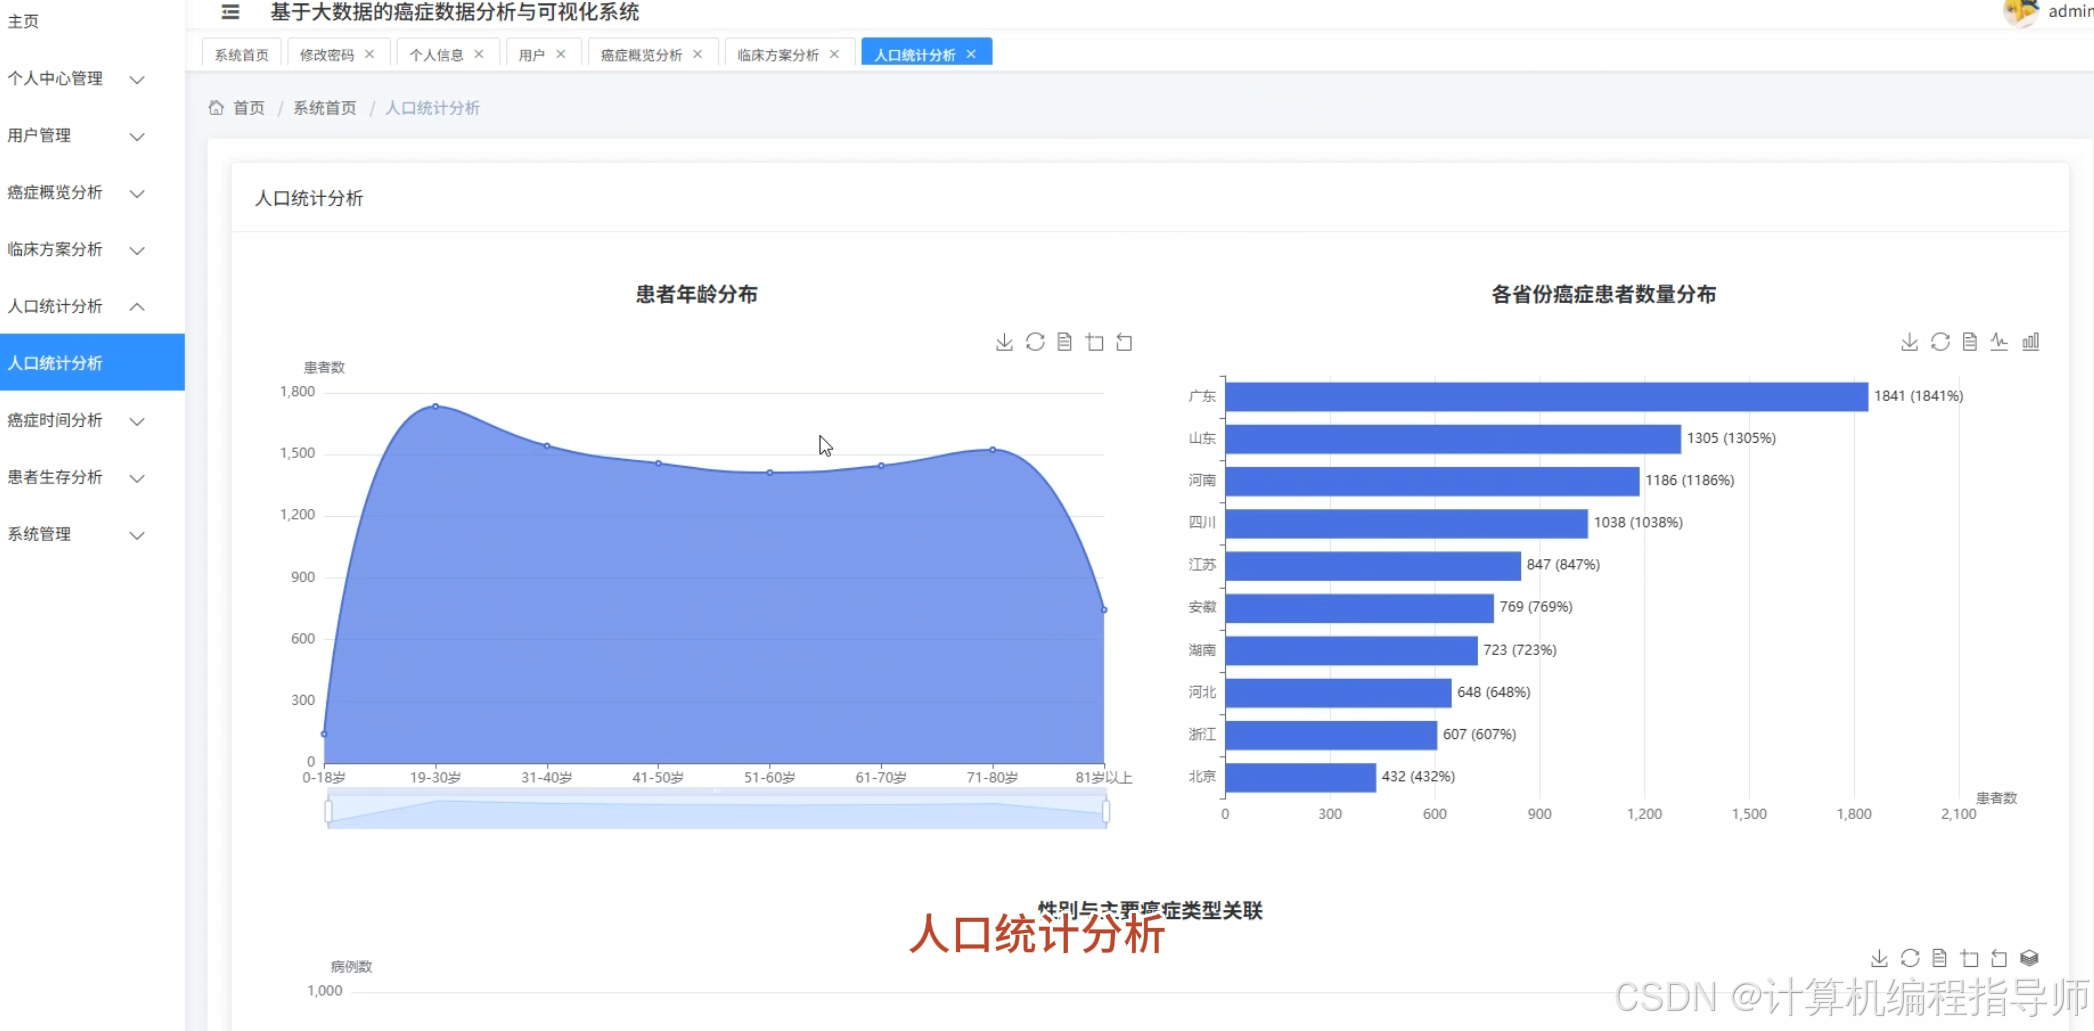
Task: Switch province chart to line chart type
Action: (x=1999, y=341)
